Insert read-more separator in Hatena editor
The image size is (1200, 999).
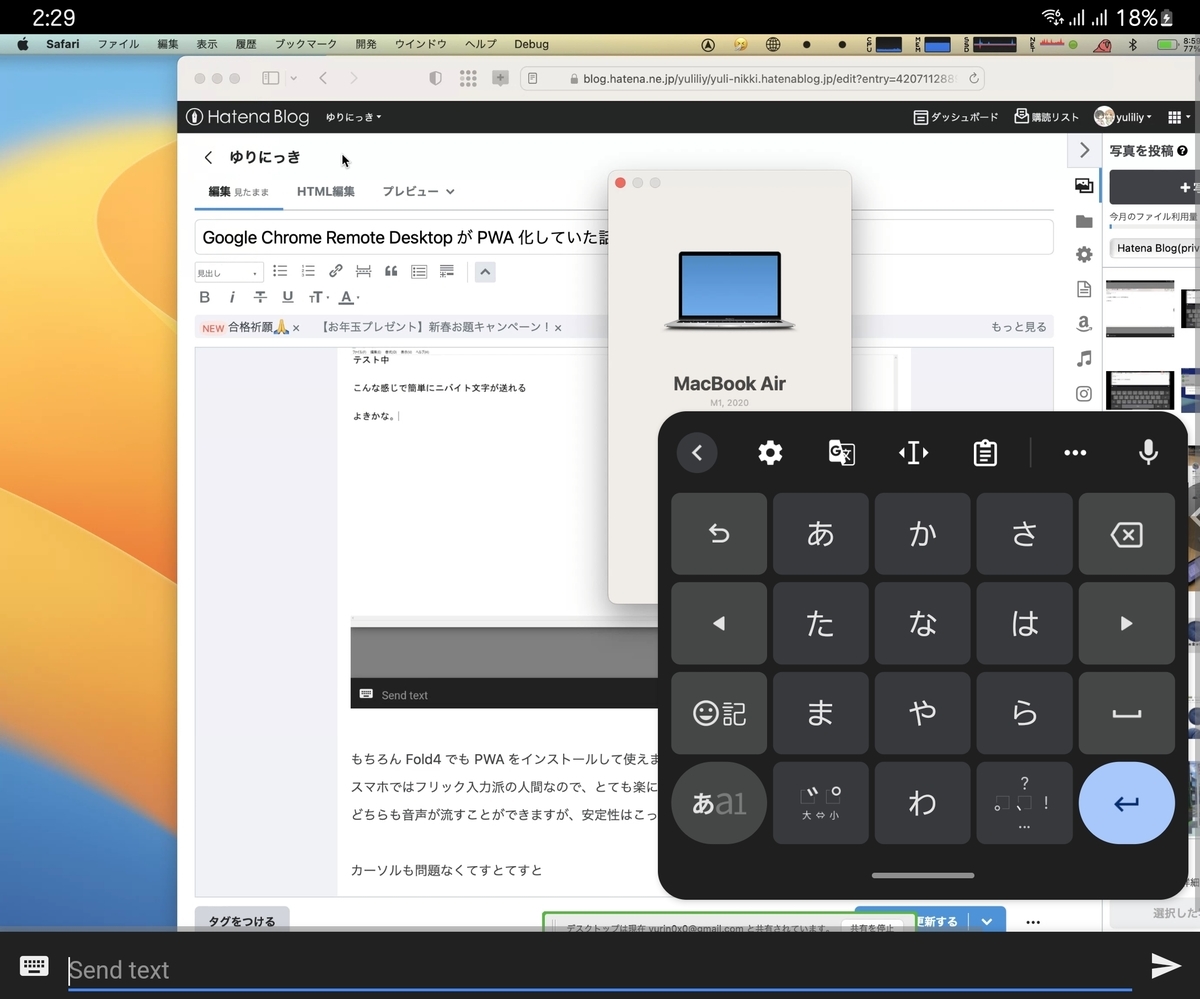click(363, 271)
